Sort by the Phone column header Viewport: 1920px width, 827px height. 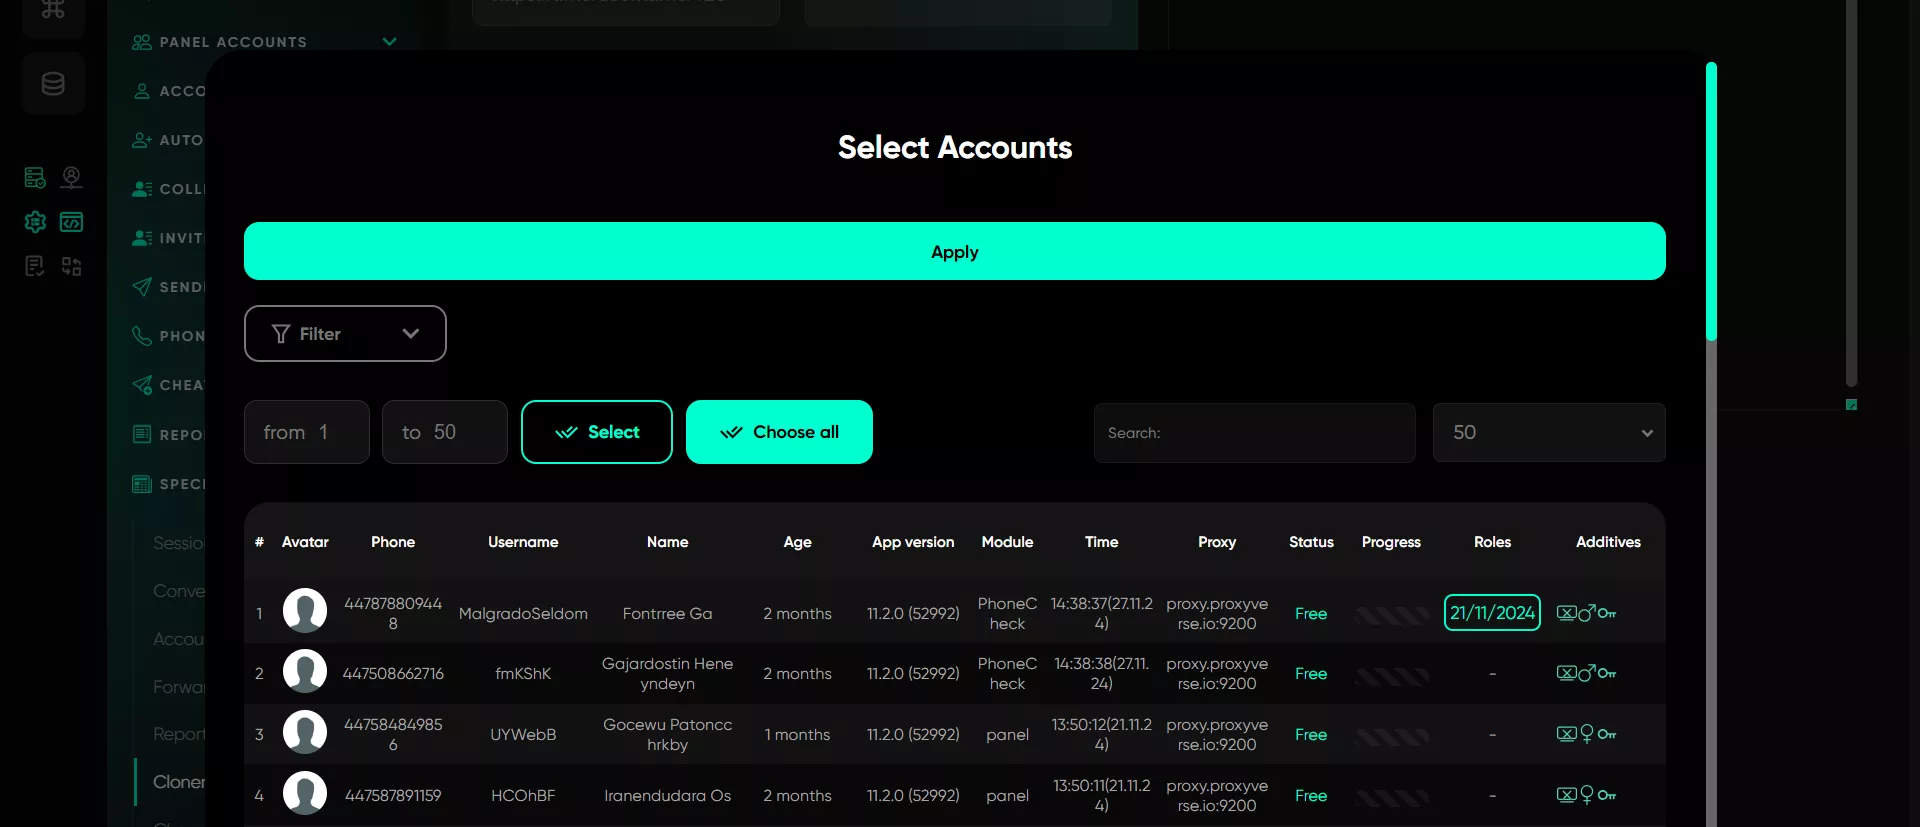(x=393, y=542)
